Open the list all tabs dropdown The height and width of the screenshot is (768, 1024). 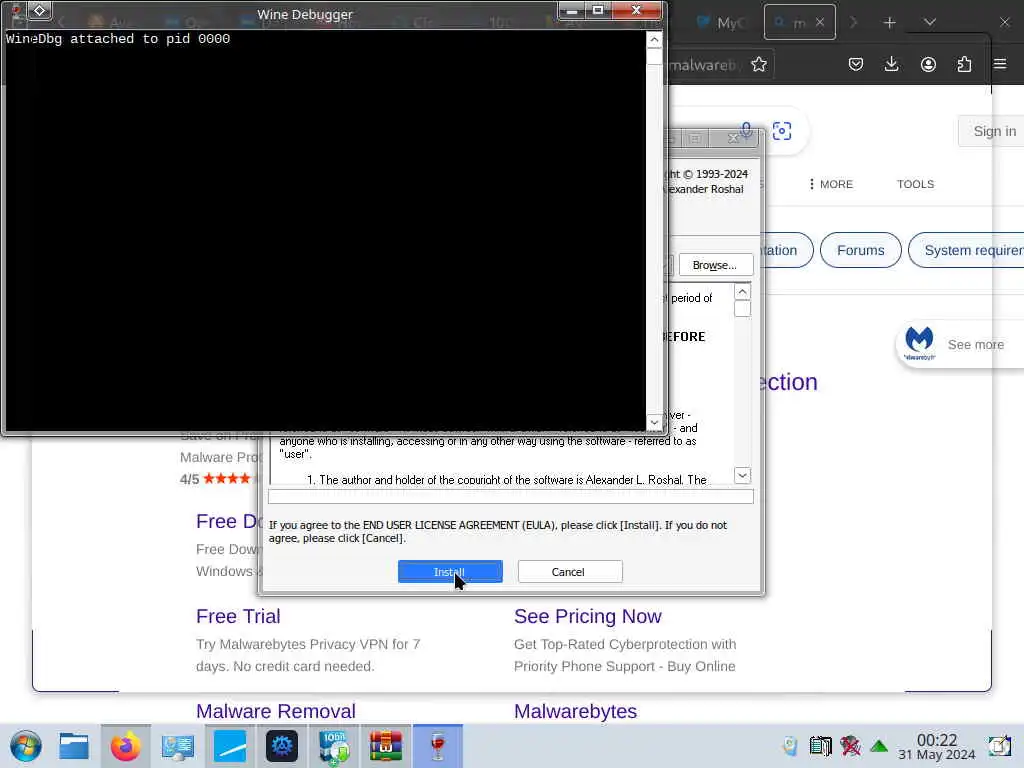(x=930, y=23)
